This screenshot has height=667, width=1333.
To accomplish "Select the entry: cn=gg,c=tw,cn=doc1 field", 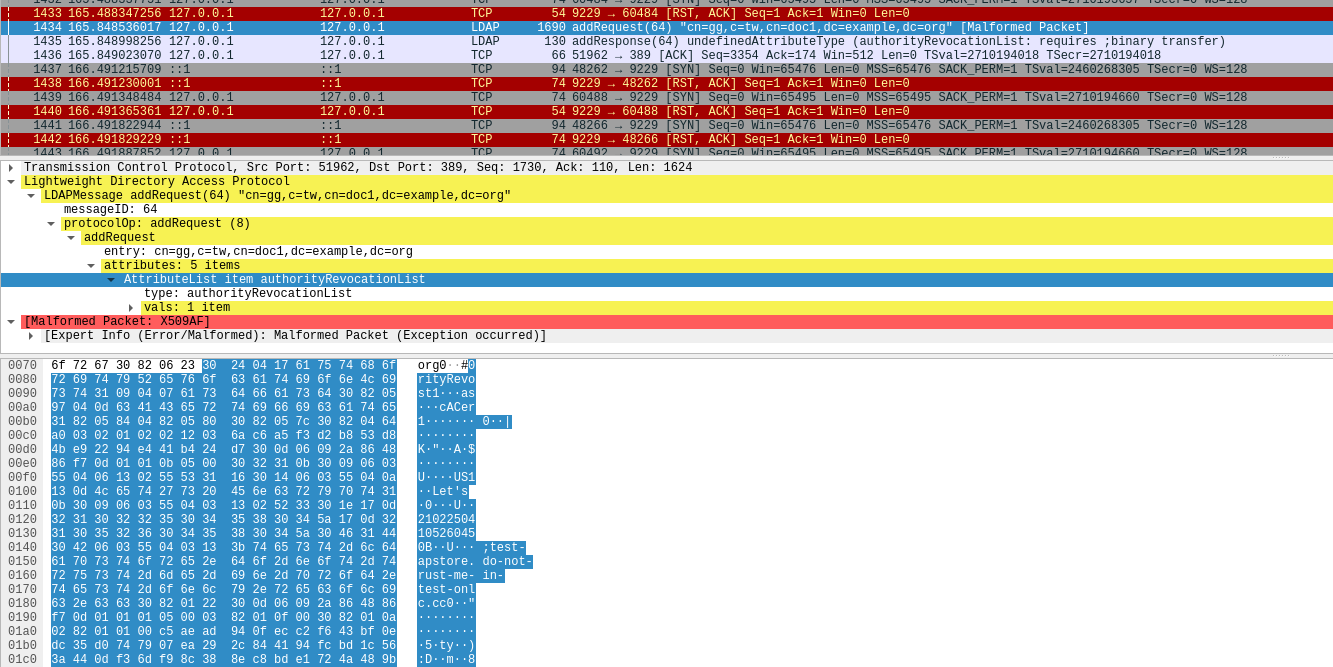I will (258, 252).
